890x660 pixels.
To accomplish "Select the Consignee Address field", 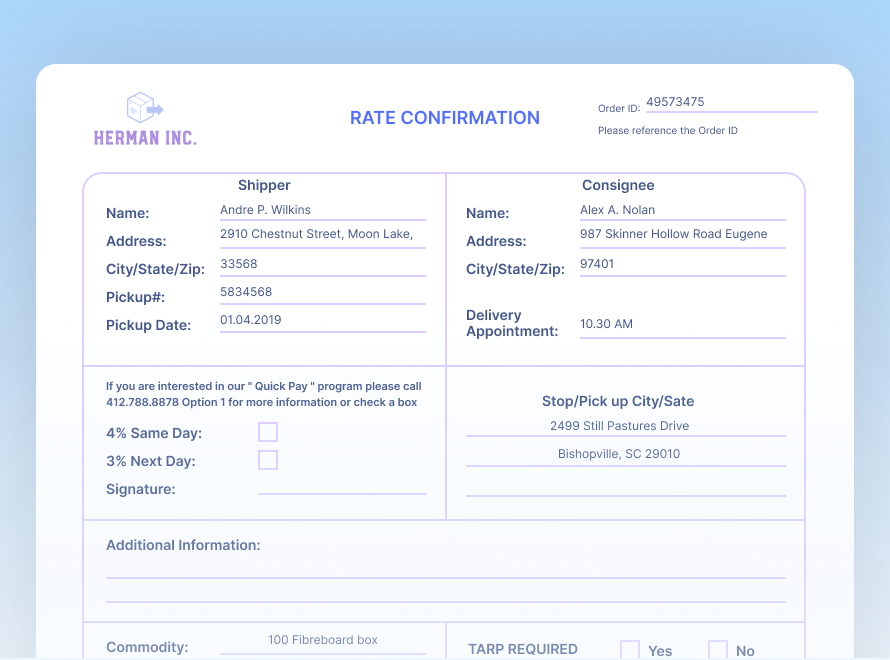I will click(682, 234).
